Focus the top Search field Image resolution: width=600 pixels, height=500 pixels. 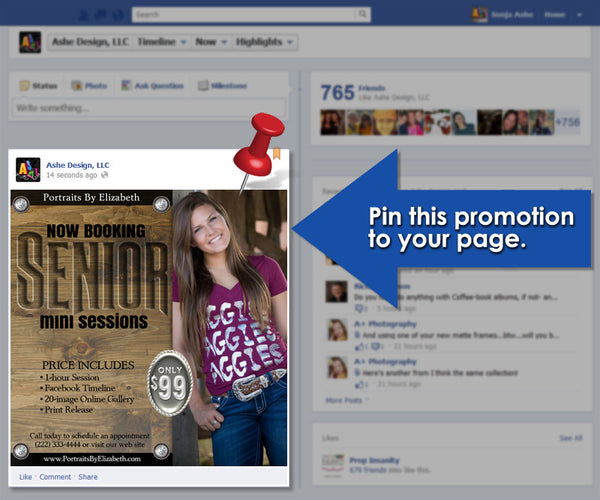tap(244, 15)
